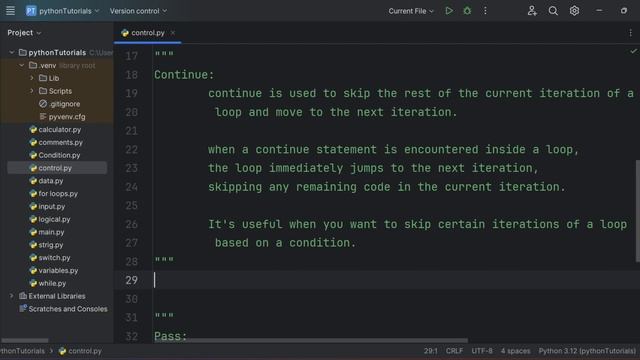Open Code With Me user icon
The height and width of the screenshot is (360, 640).
(x=532, y=11)
